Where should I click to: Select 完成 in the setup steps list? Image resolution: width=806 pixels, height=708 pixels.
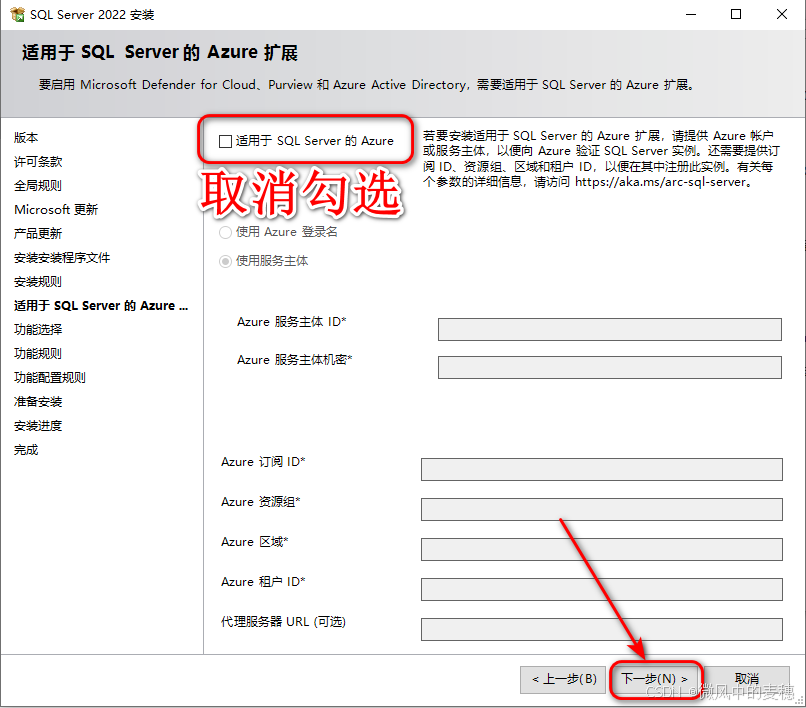pyautogui.click(x=26, y=450)
